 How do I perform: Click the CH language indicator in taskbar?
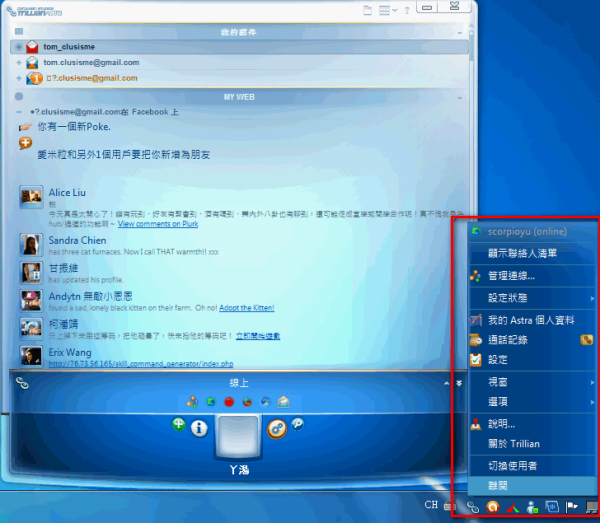pyautogui.click(x=431, y=505)
